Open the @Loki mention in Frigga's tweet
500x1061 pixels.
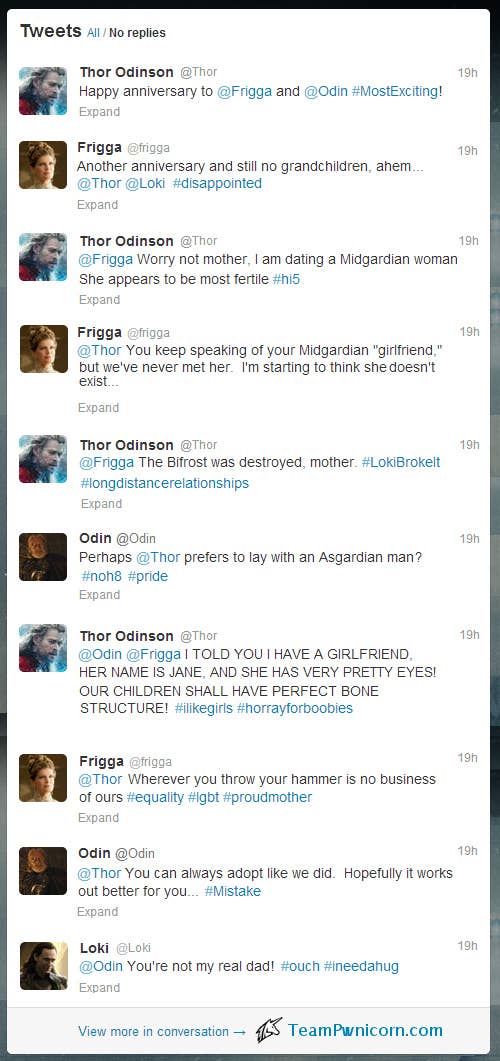[x=145, y=183]
